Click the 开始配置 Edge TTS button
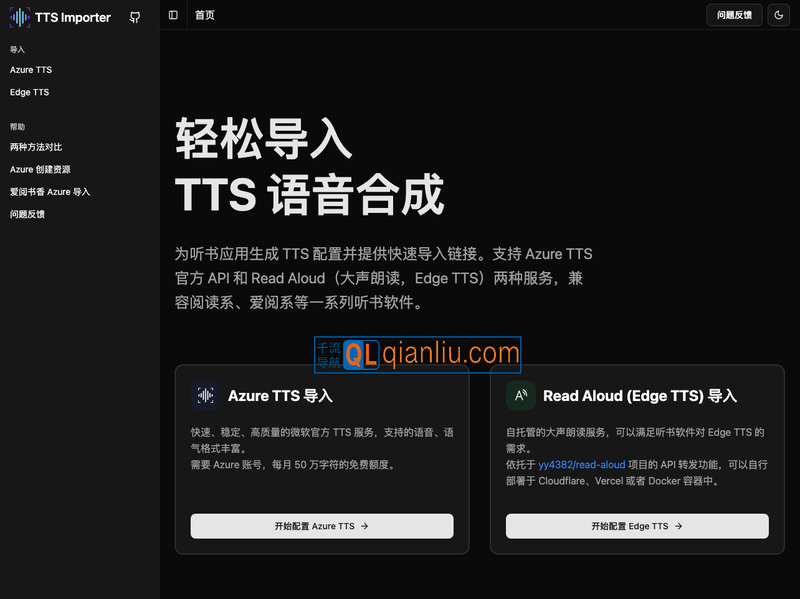 tap(637, 526)
